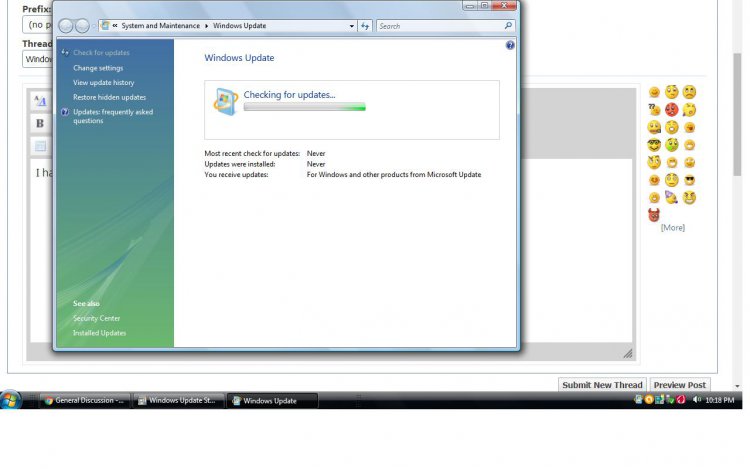
Task: Switch to the Windows Update taskbar button
Action: pyautogui.click(x=272, y=401)
